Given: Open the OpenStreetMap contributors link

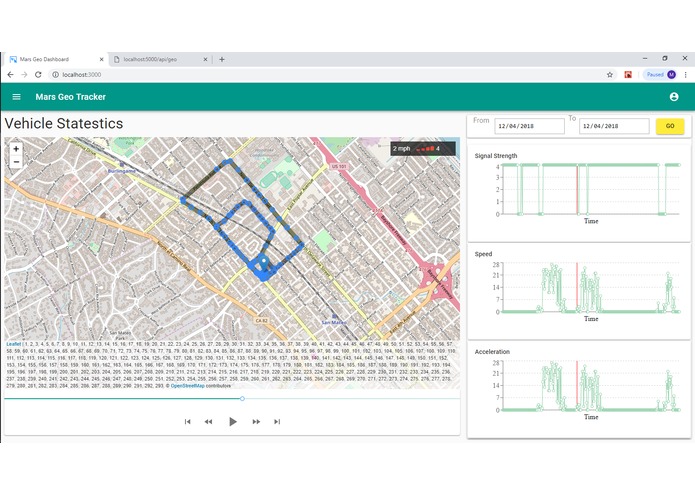Looking at the screenshot, I should click(x=187, y=385).
